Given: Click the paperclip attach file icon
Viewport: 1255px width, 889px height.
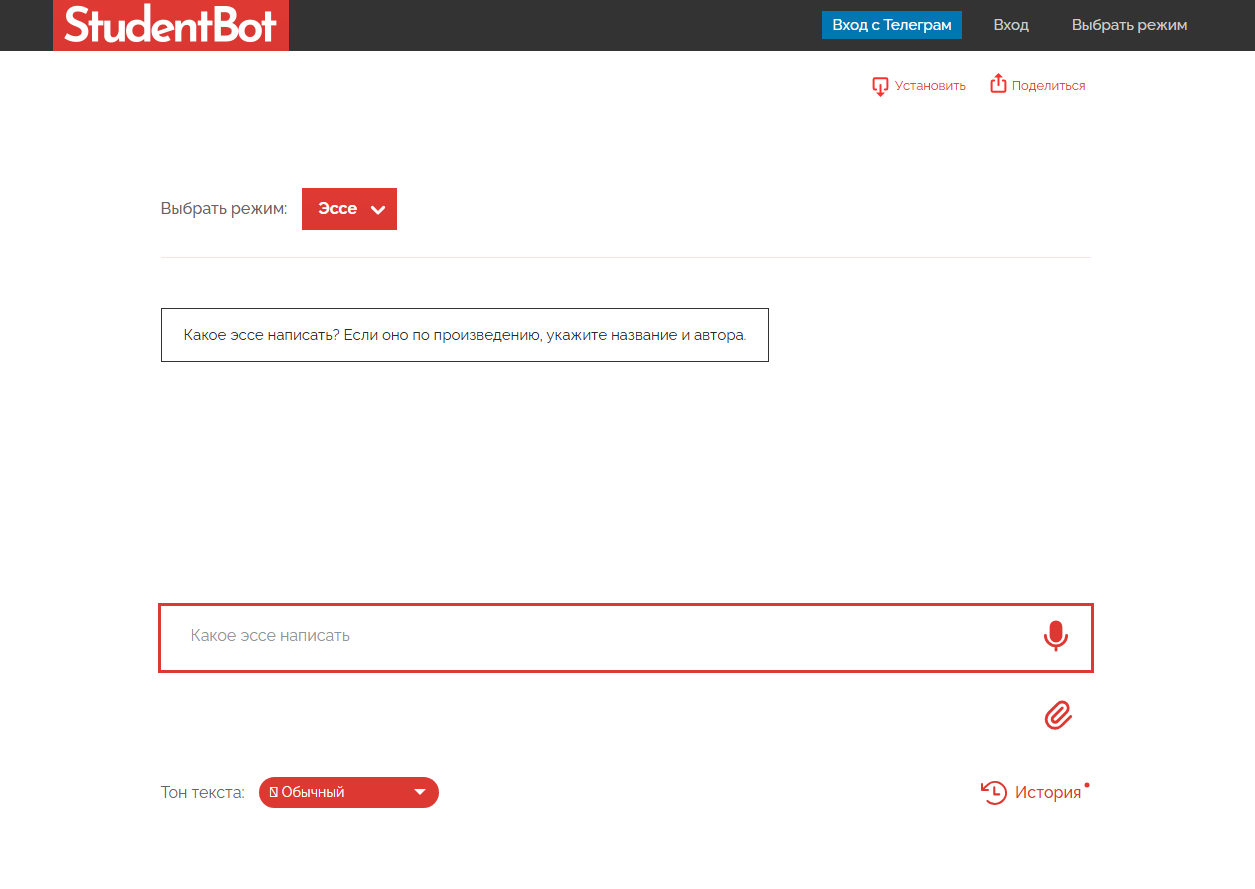Looking at the screenshot, I should 1058,715.
